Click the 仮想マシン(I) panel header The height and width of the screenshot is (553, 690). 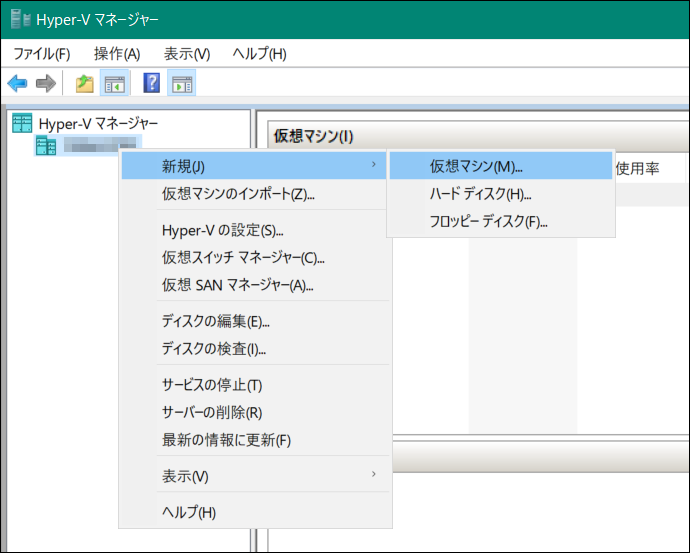pos(313,136)
